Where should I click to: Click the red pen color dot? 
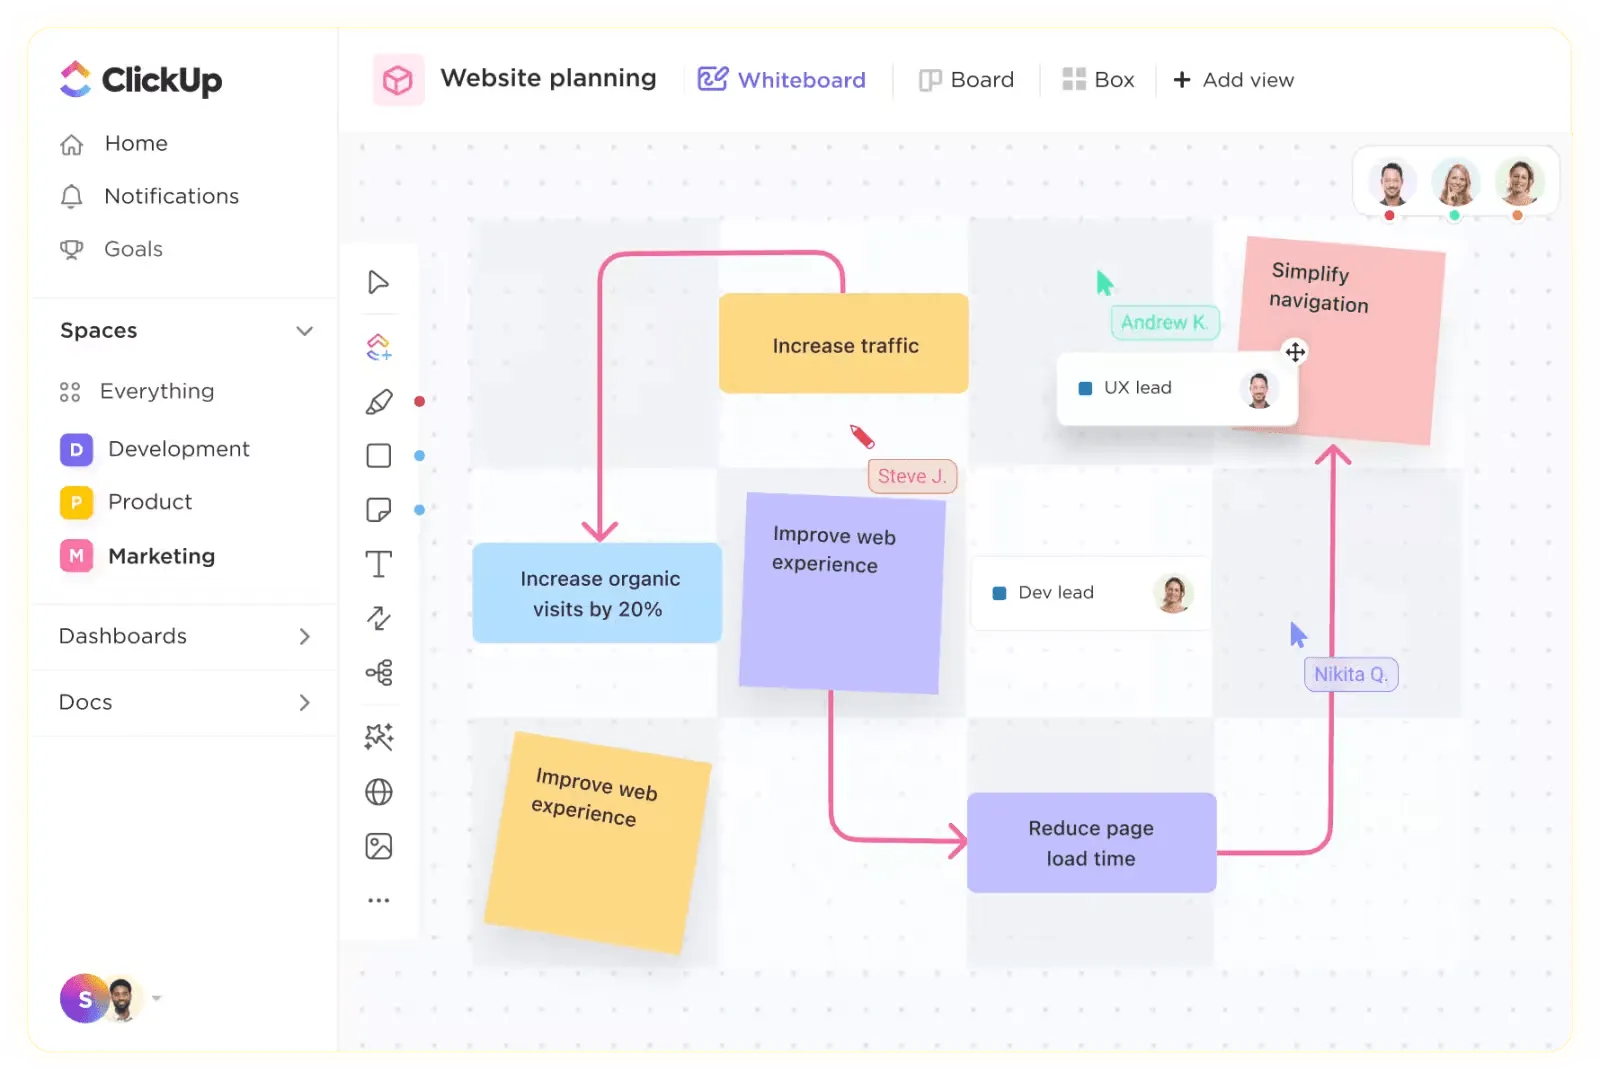click(420, 402)
